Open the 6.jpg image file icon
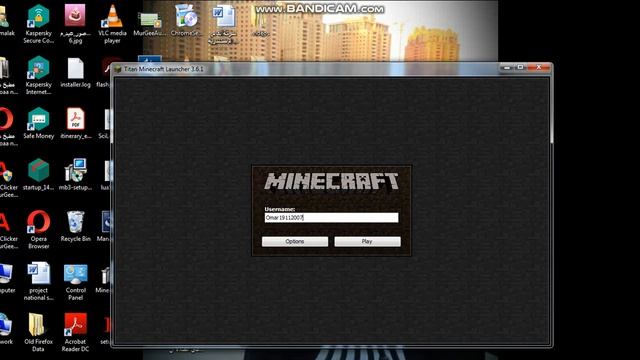This screenshot has width=640, height=360. [75, 24]
